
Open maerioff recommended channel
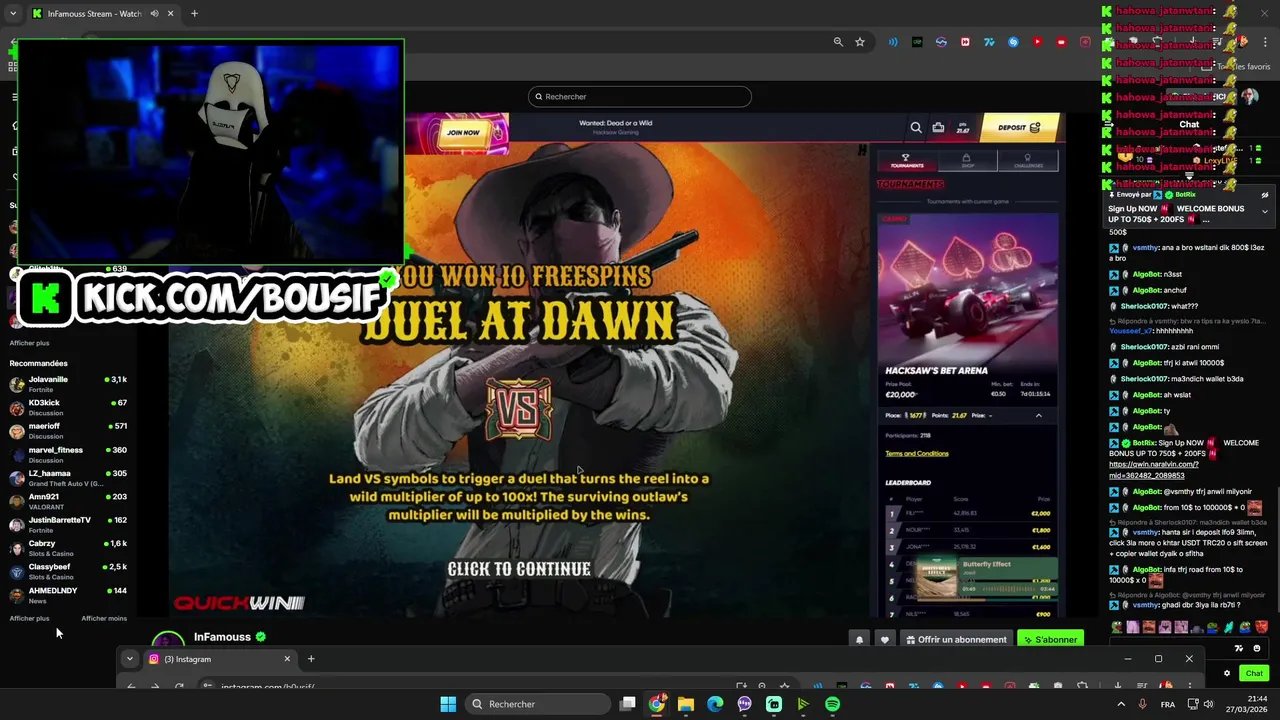(68, 431)
